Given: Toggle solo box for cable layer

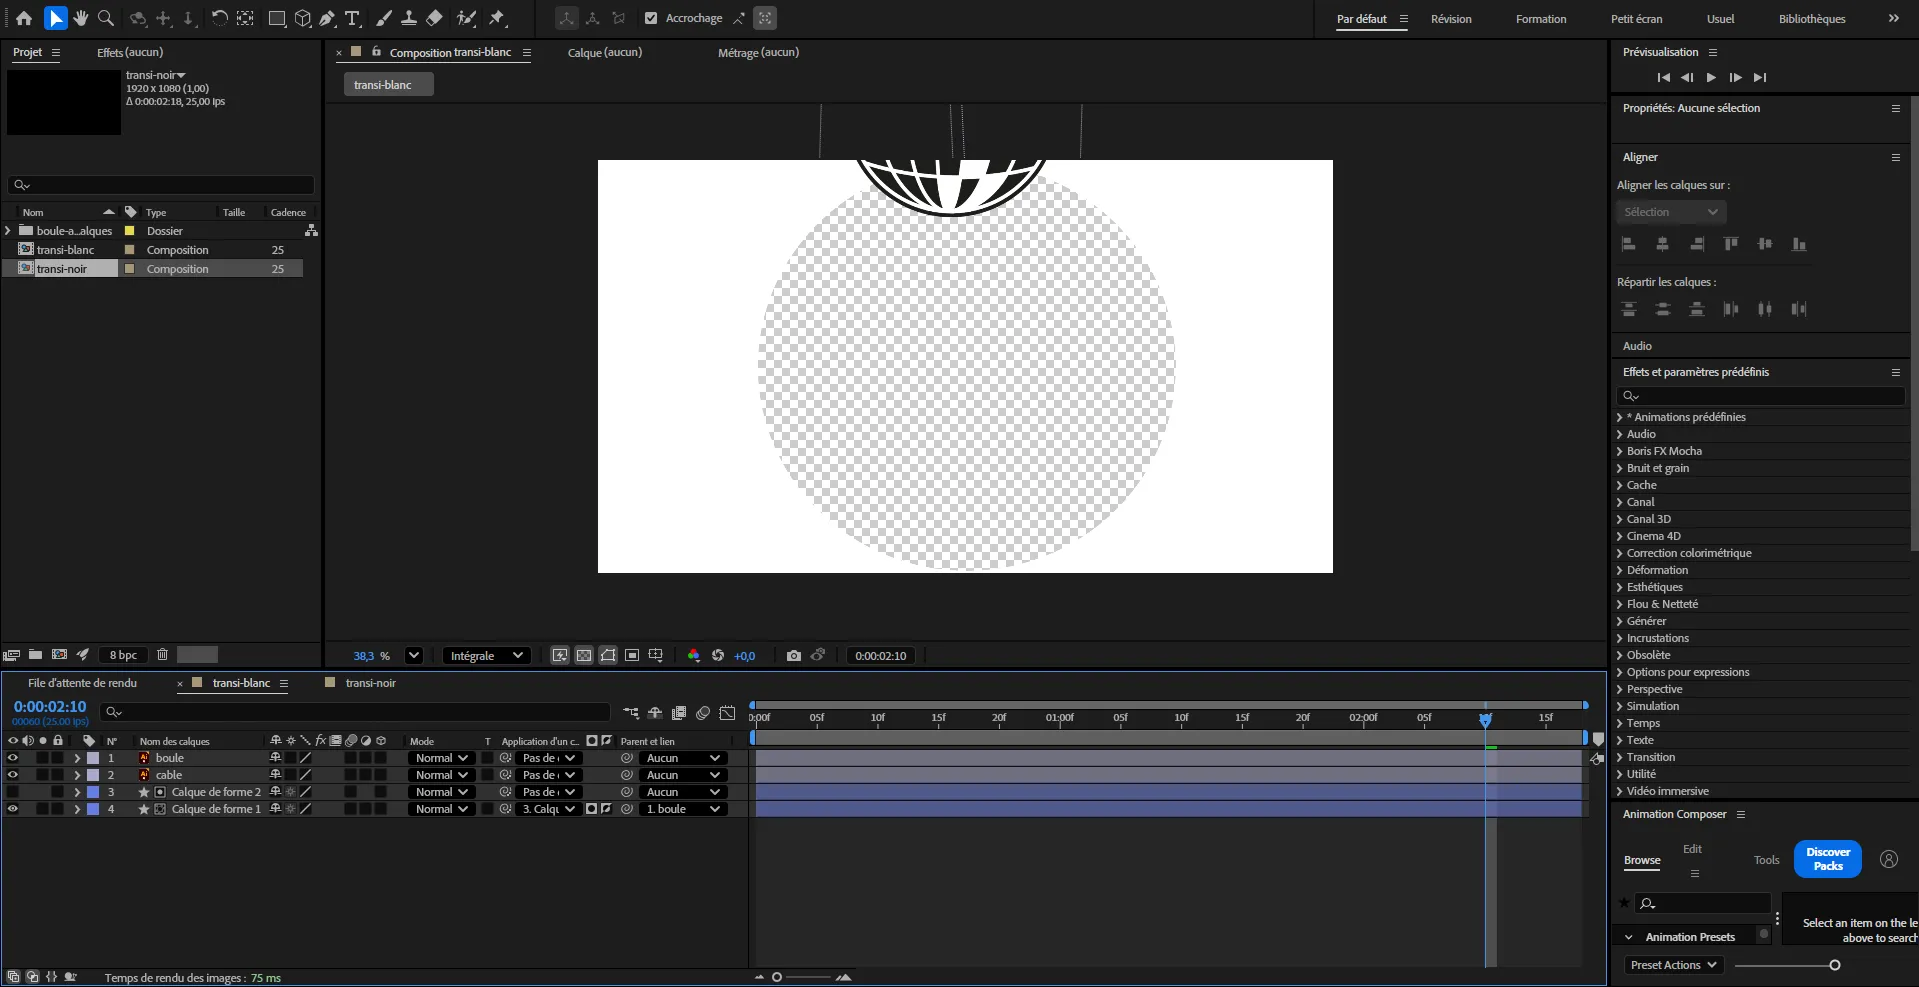Looking at the screenshot, I should coord(42,775).
